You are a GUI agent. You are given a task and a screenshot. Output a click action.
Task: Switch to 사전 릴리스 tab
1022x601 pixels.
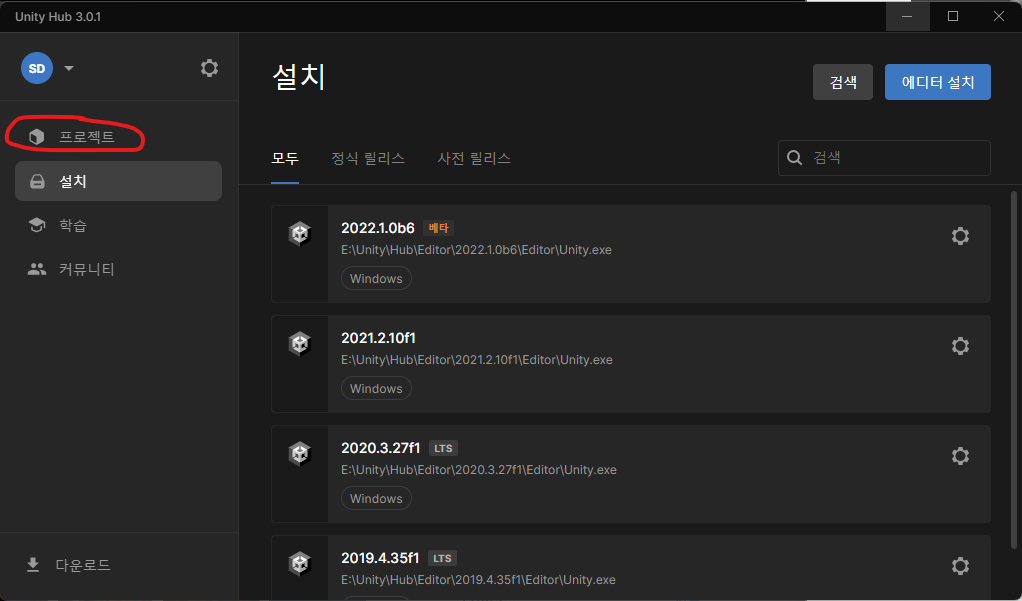click(x=474, y=158)
